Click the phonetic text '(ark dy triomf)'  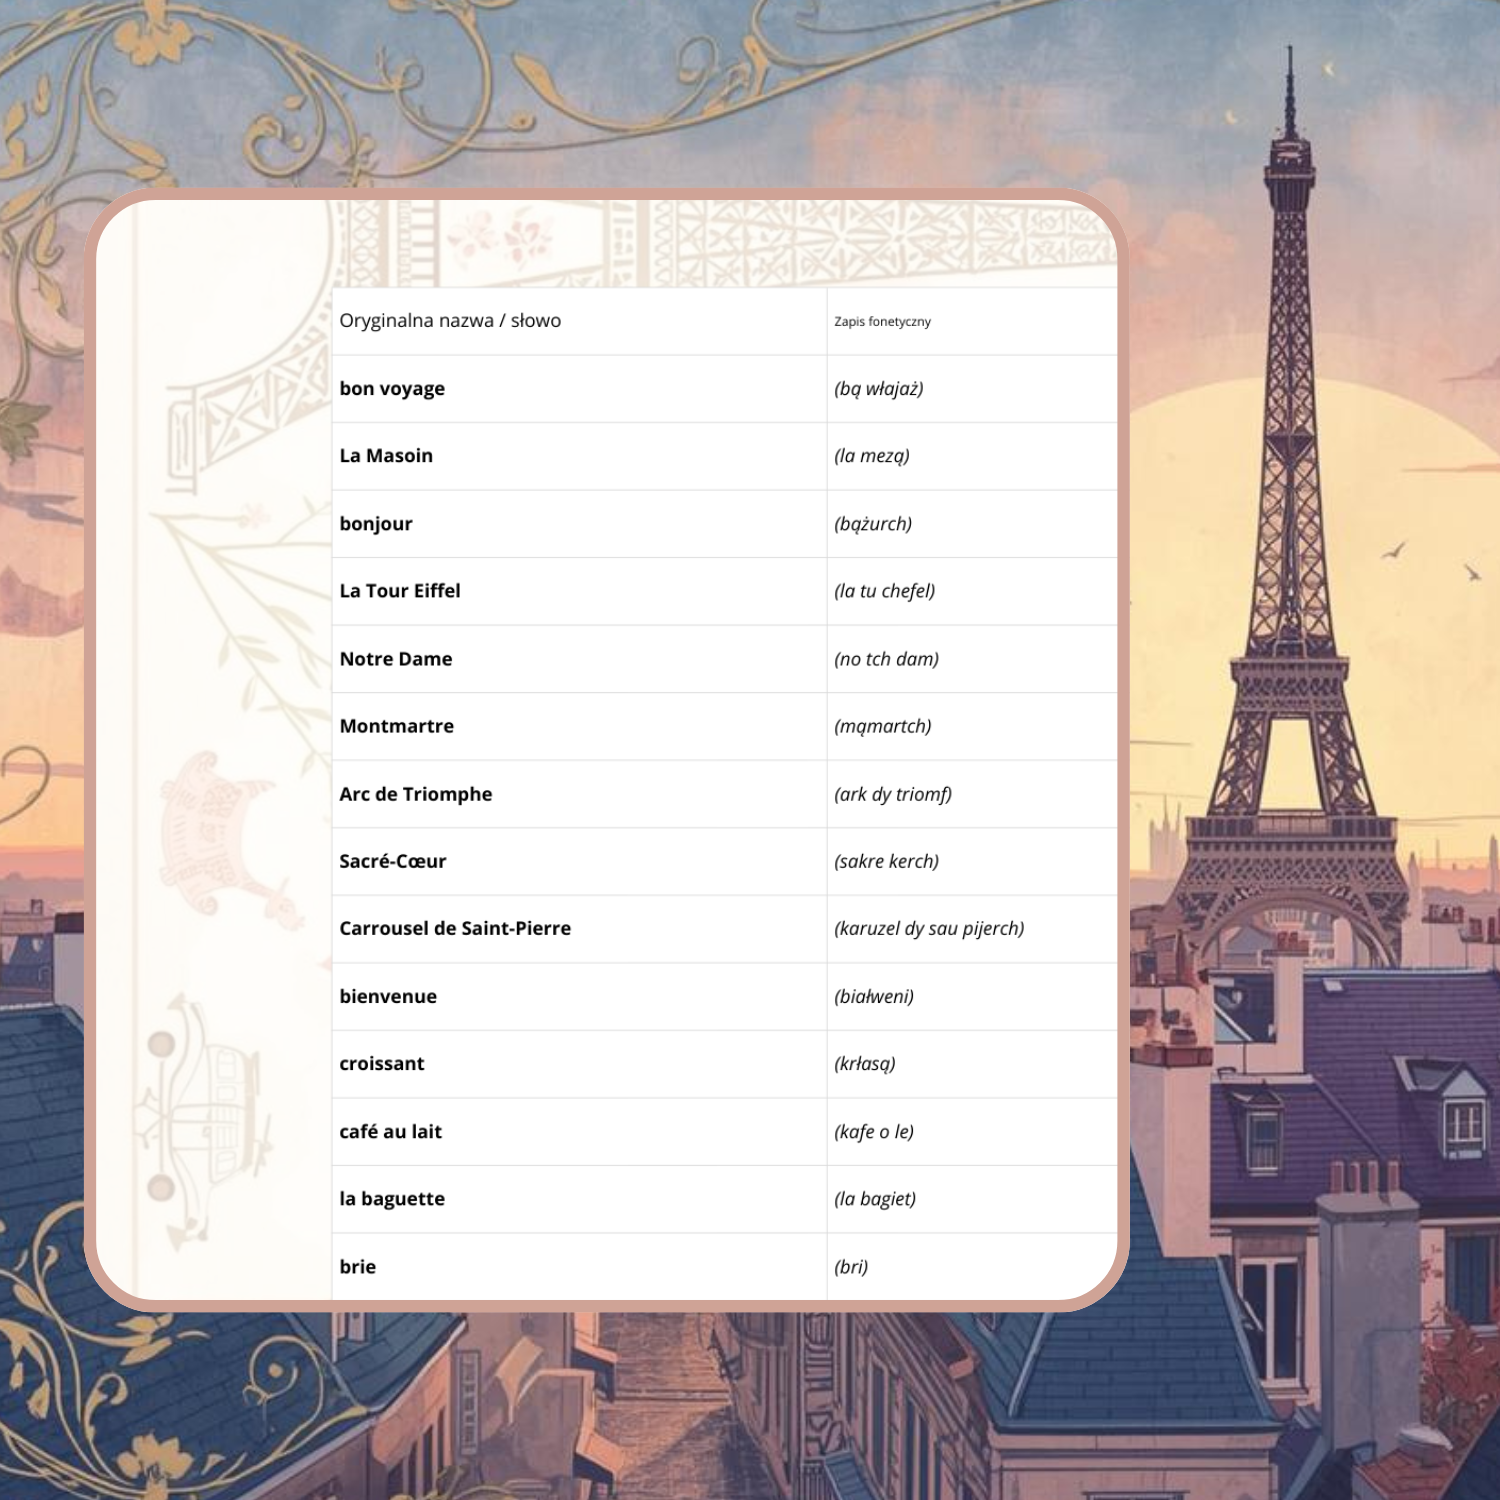point(892,794)
